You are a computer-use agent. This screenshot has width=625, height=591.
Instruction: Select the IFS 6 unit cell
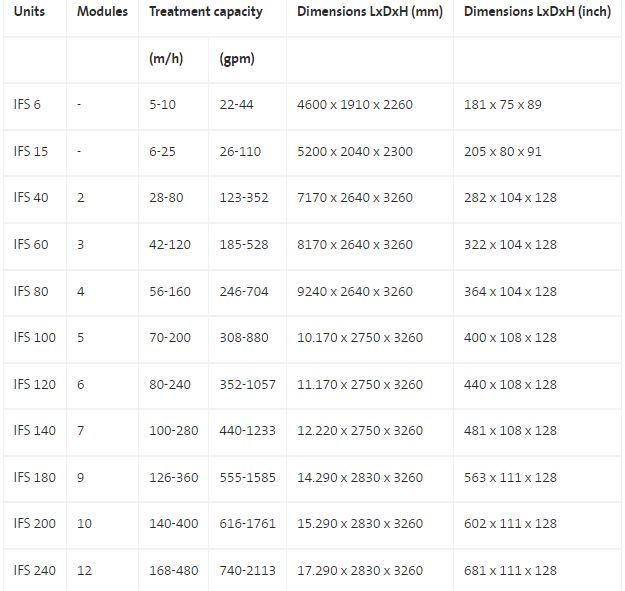coord(27,105)
